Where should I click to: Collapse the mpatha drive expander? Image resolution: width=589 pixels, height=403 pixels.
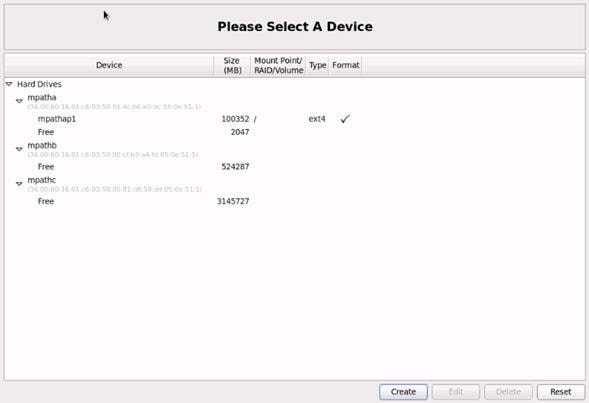[19, 101]
